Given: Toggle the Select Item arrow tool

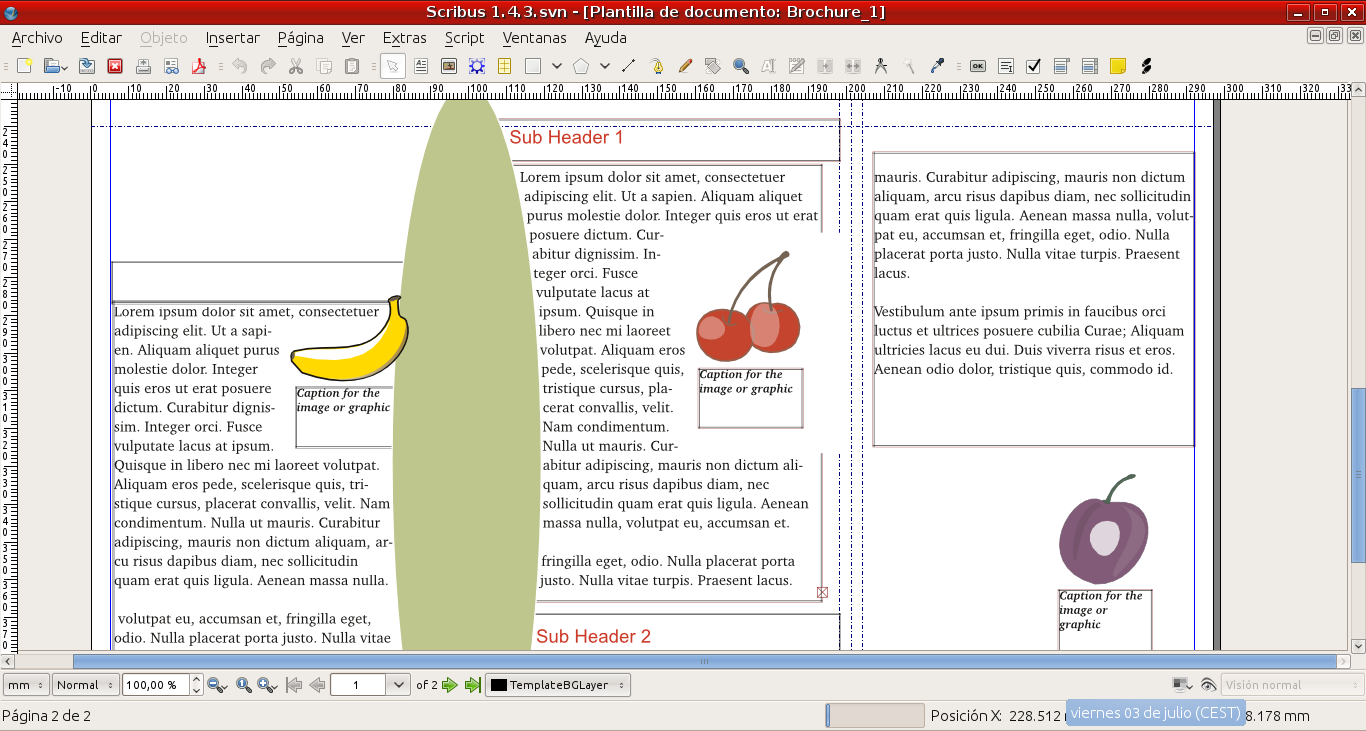Looking at the screenshot, I should [x=391, y=66].
